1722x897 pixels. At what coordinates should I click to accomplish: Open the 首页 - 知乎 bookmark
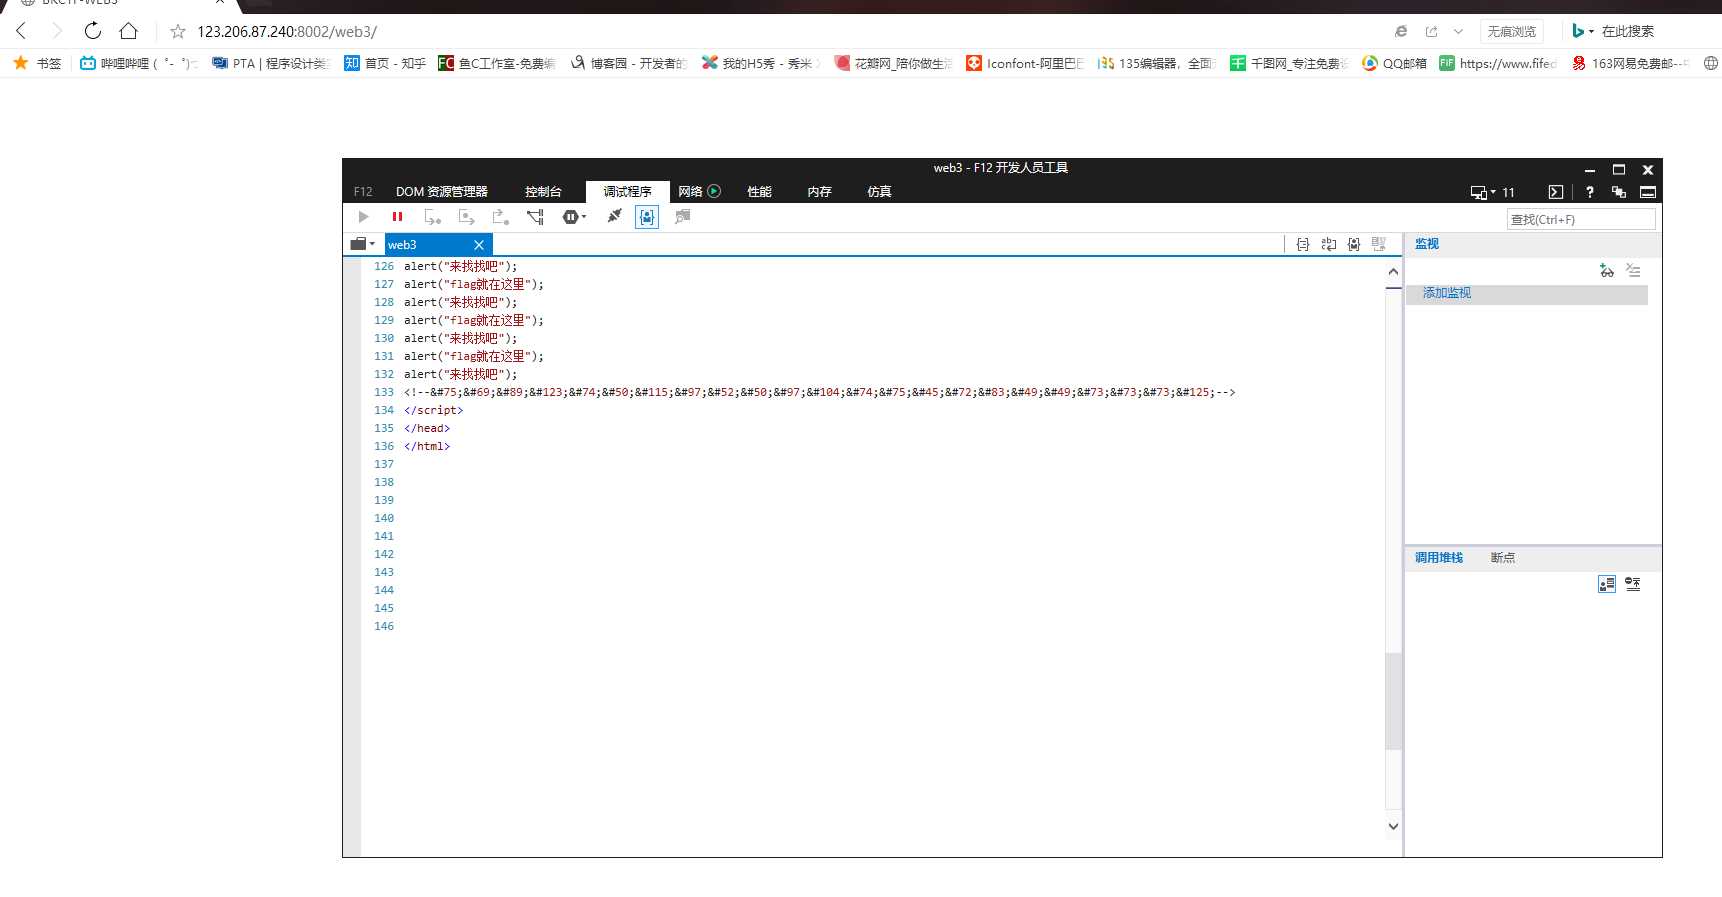tap(385, 63)
